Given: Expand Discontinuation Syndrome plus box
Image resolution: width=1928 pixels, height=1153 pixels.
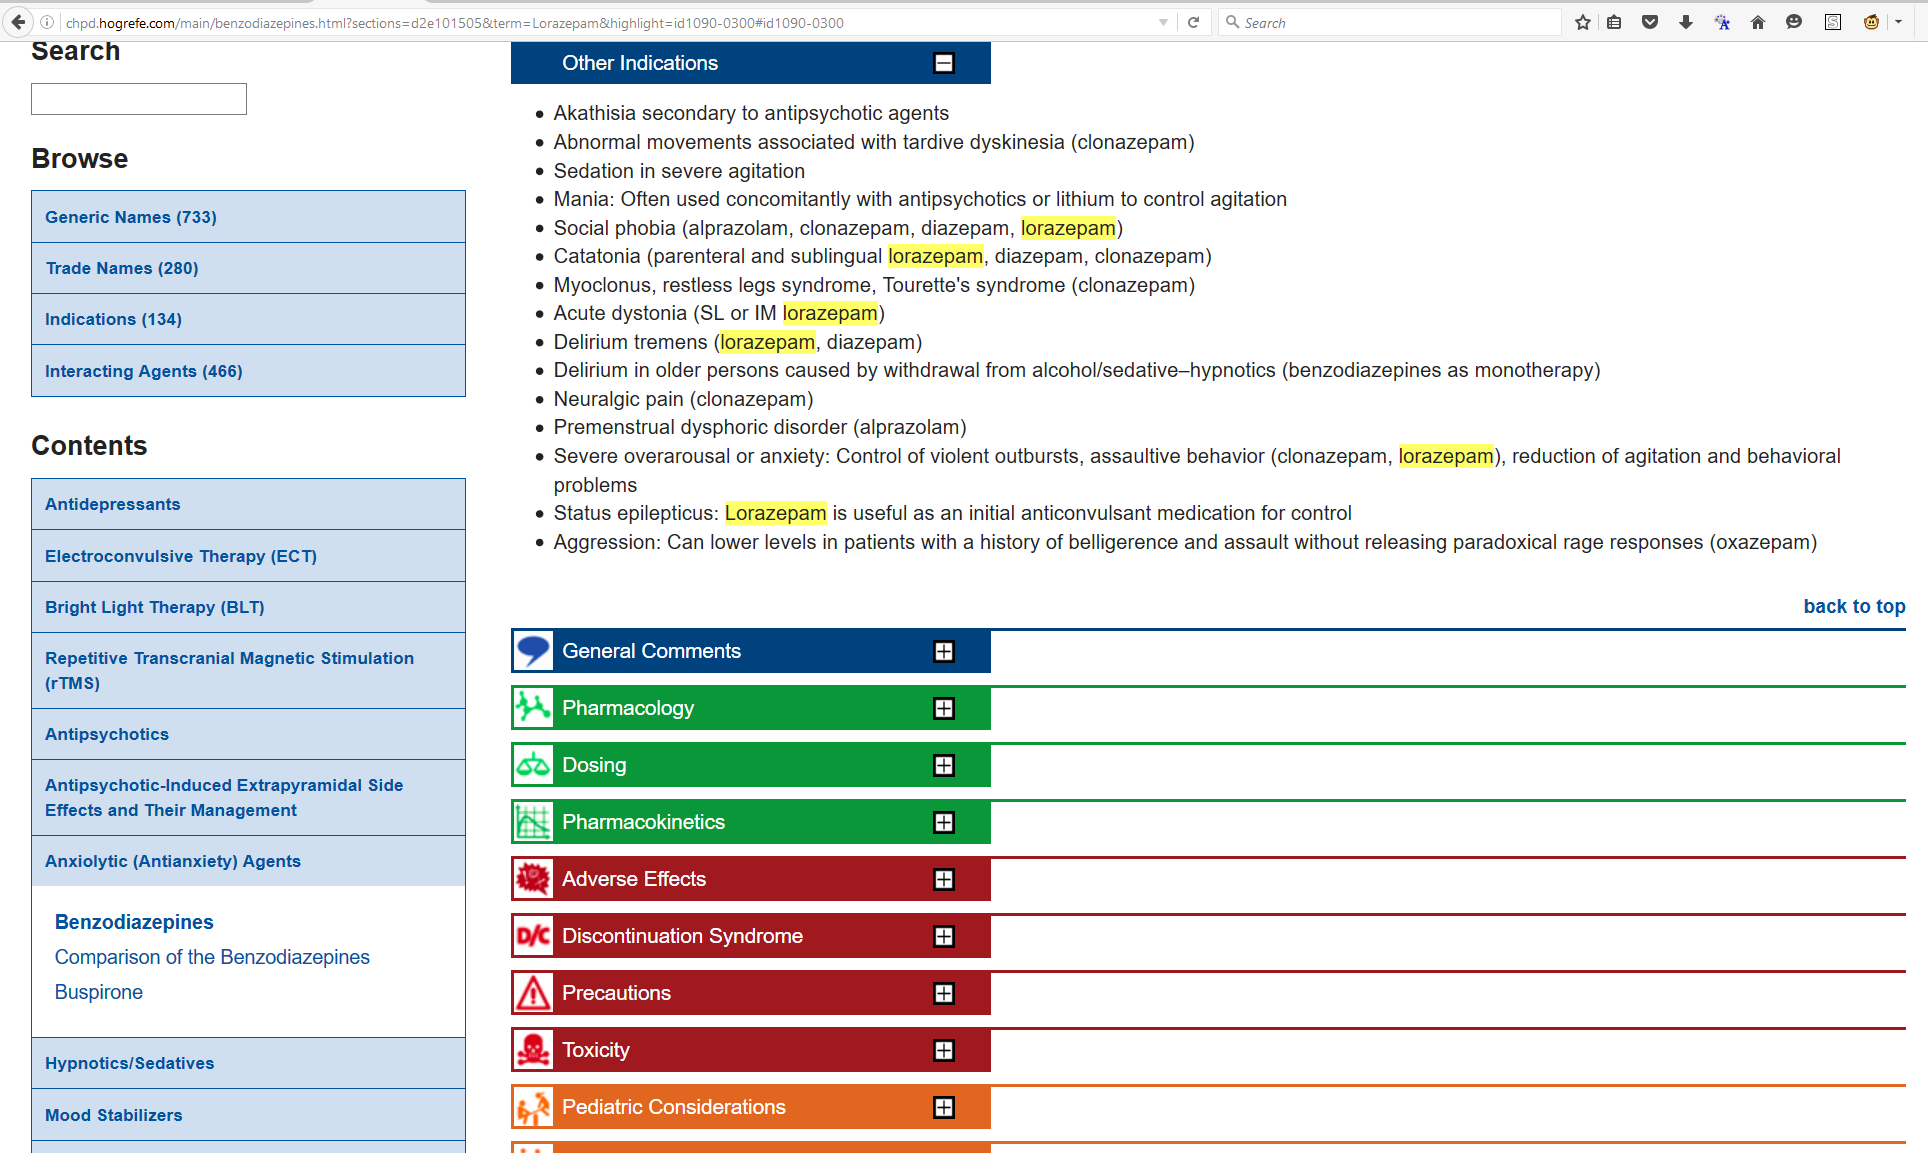Looking at the screenshot, I should (944, 936).
